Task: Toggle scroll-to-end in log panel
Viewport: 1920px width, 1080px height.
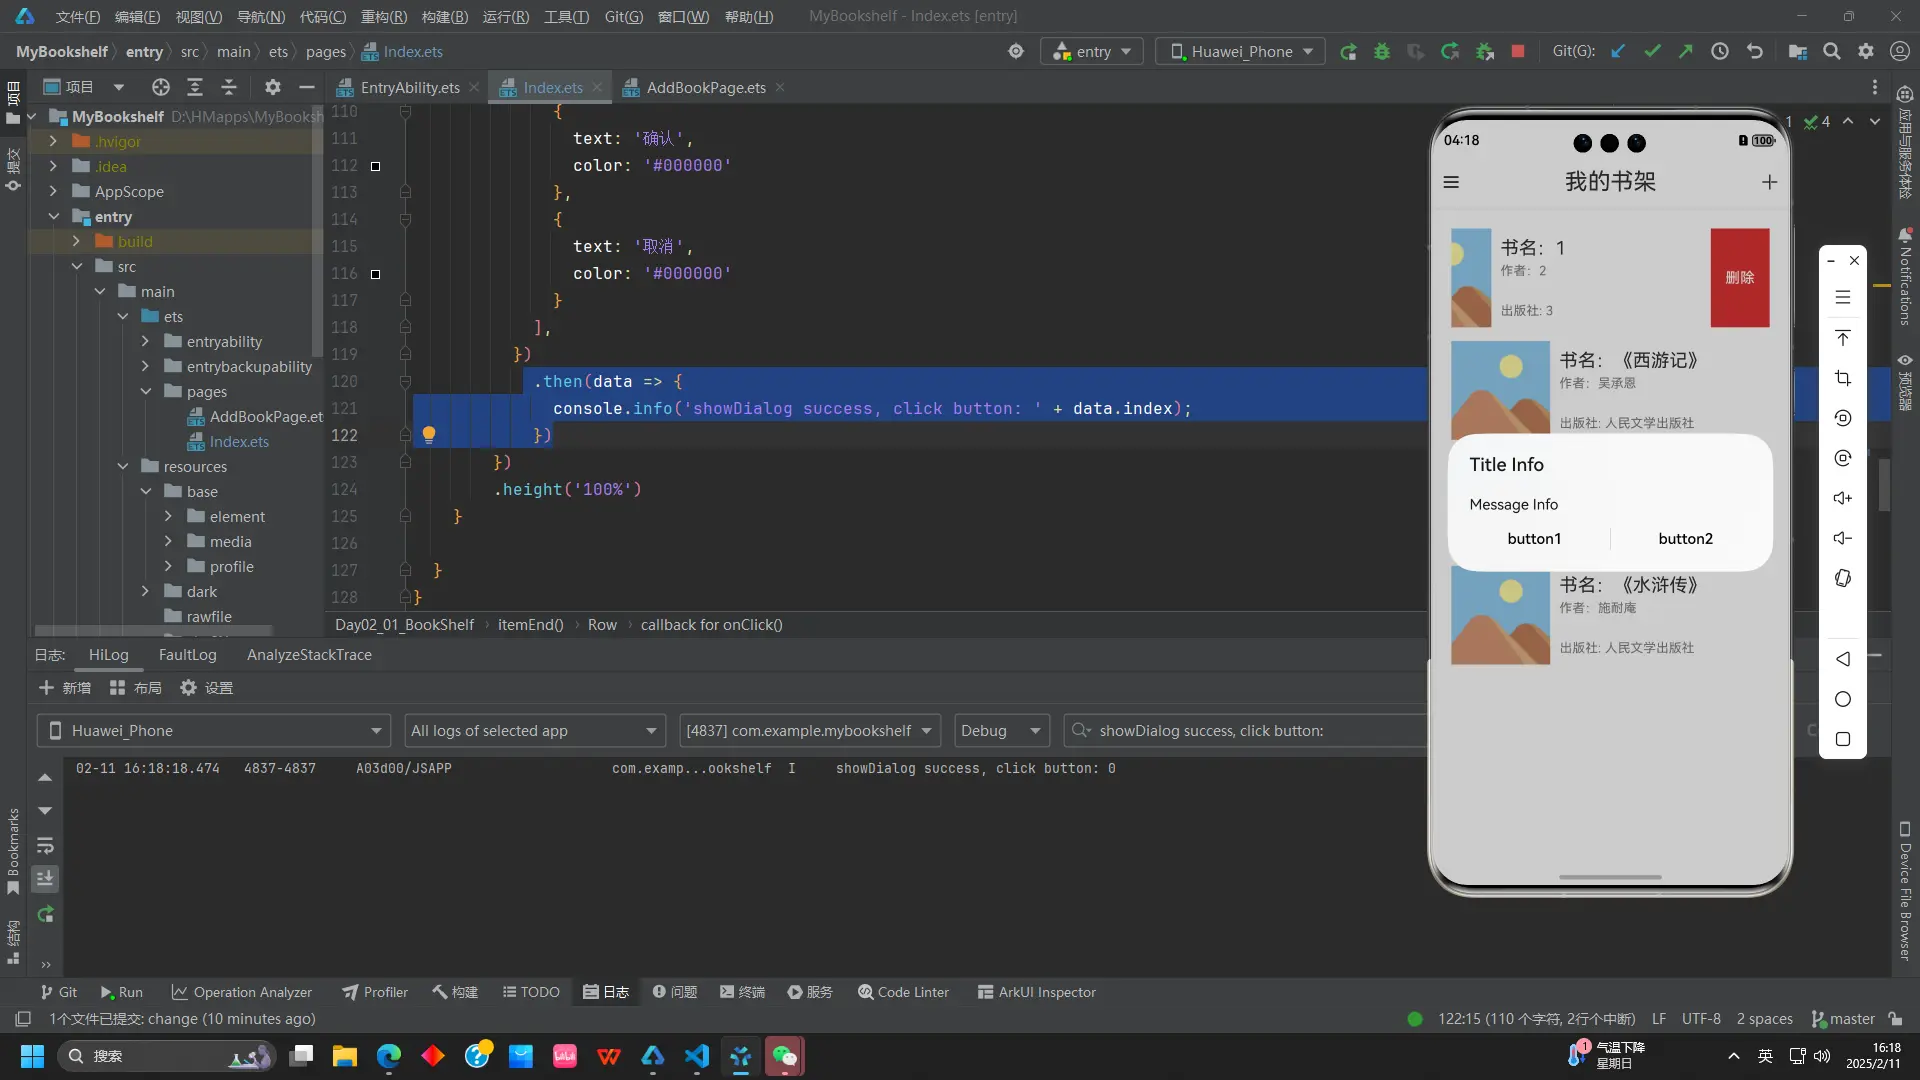Action: tap(45, 879)
